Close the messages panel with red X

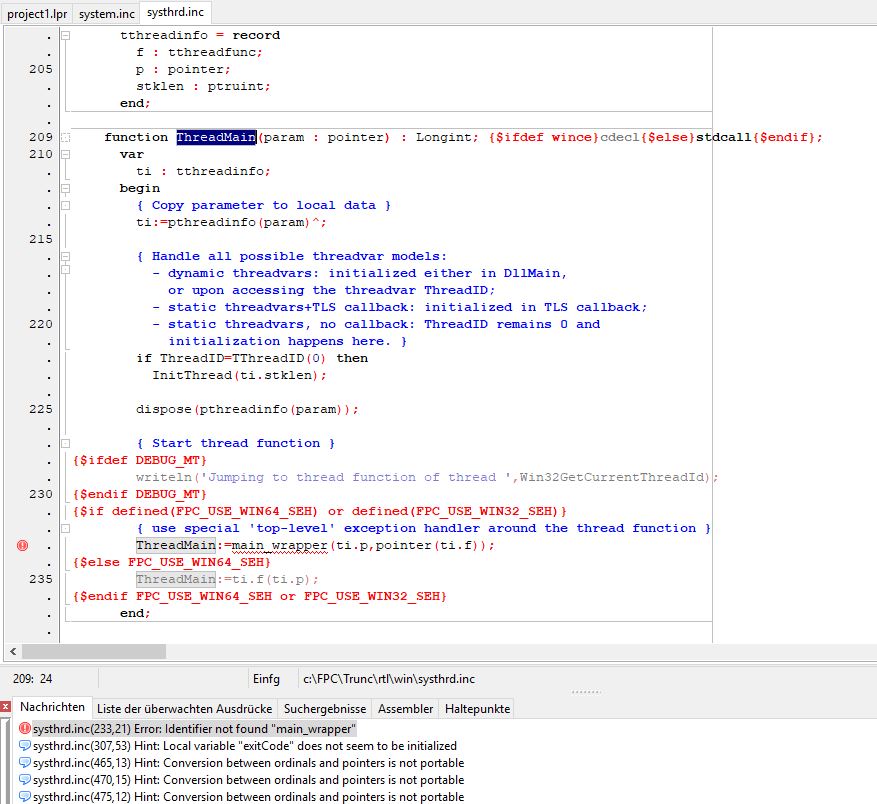pyautogui.click(x=6, y=707)
